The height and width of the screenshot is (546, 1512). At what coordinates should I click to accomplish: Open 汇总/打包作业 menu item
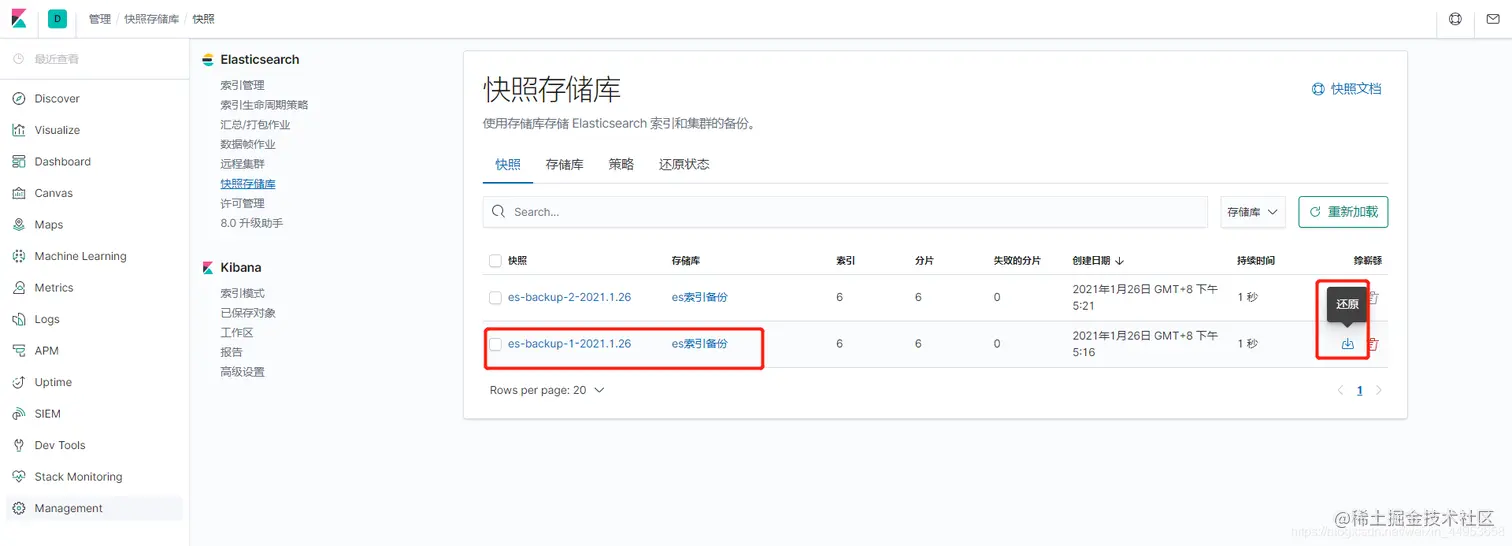coord(255,125)
